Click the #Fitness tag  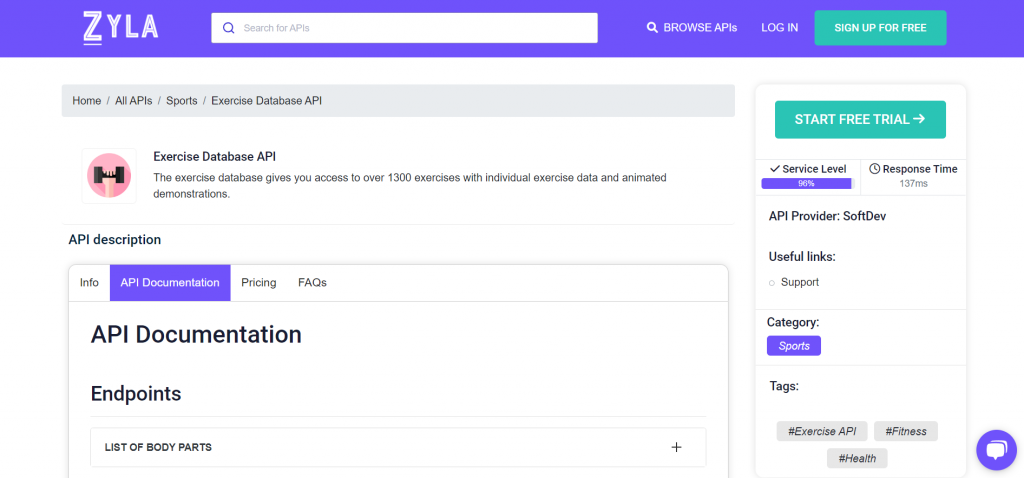click(906, 432)
